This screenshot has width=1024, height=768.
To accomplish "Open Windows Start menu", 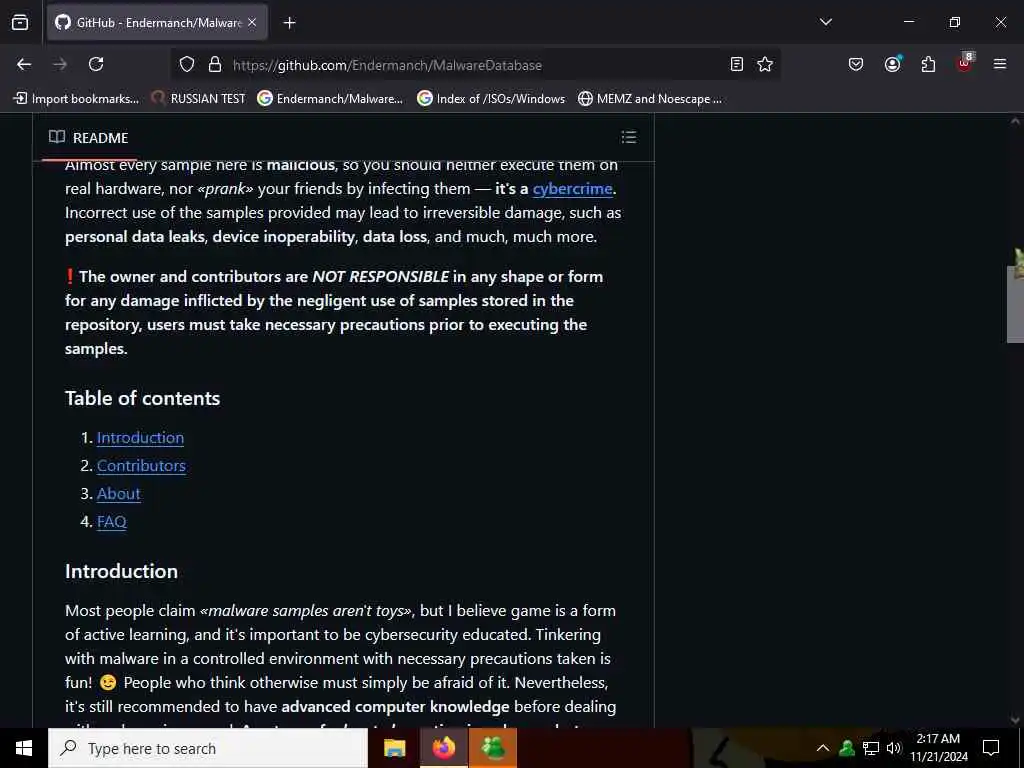I will 24,748.
